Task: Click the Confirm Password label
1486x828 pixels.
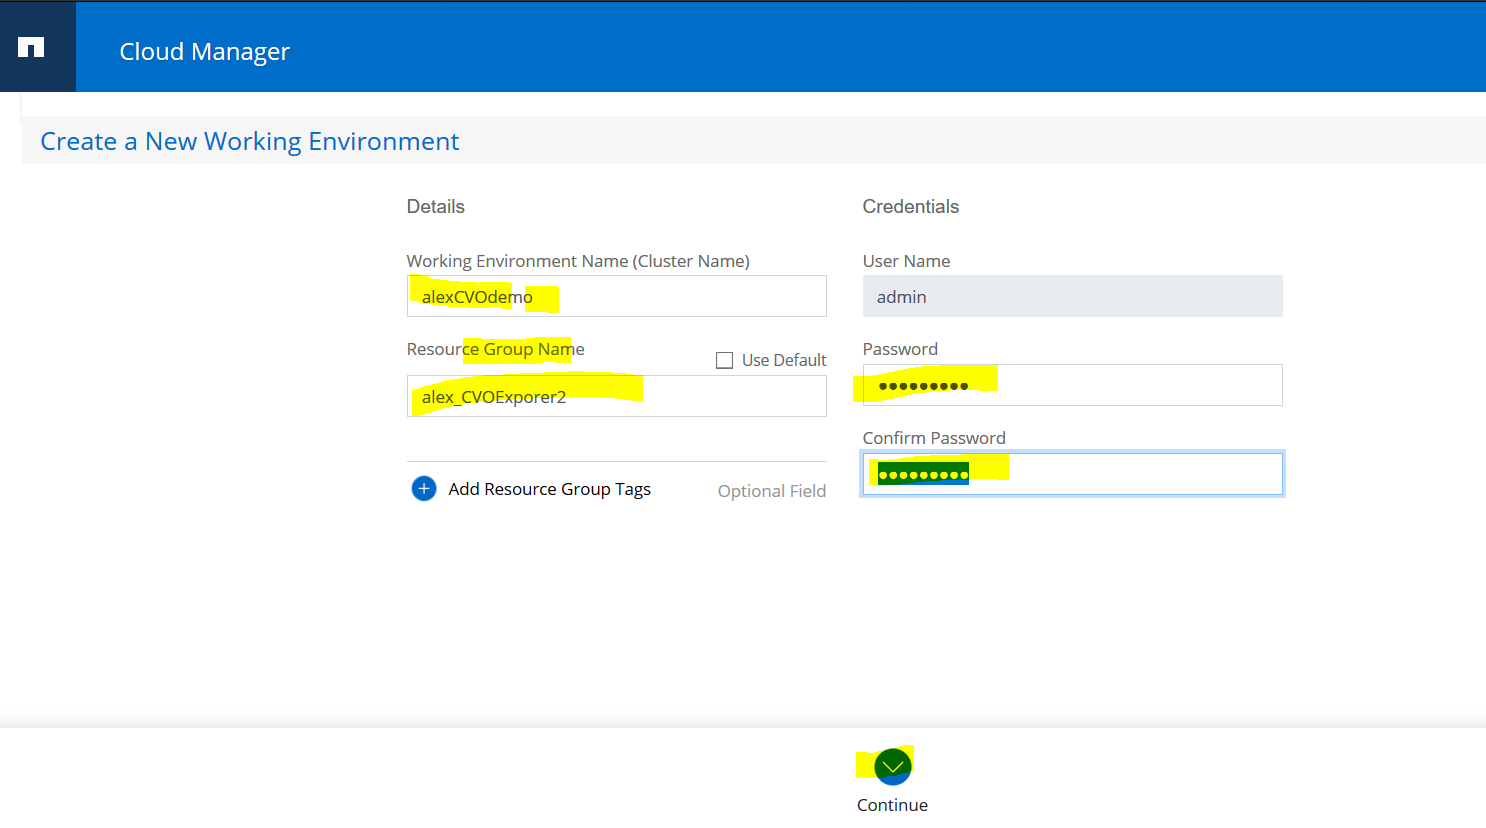Action: tap(934, 438)
